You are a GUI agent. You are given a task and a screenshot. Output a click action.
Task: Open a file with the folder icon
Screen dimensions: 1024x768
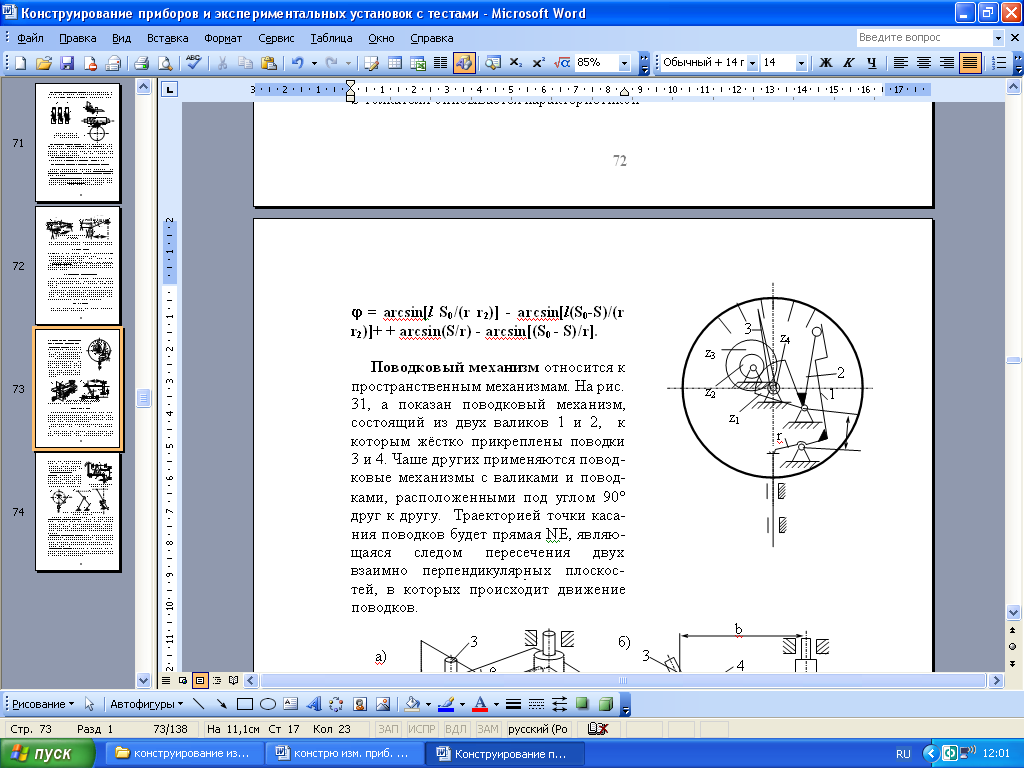click(x=43, y=63)
